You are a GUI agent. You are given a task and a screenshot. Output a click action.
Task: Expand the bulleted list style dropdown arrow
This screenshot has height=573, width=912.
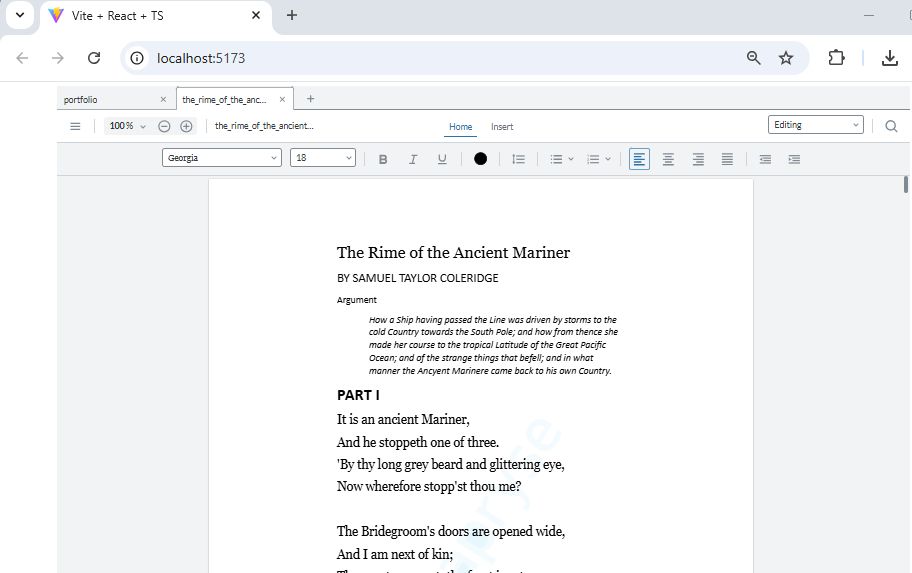571,159
